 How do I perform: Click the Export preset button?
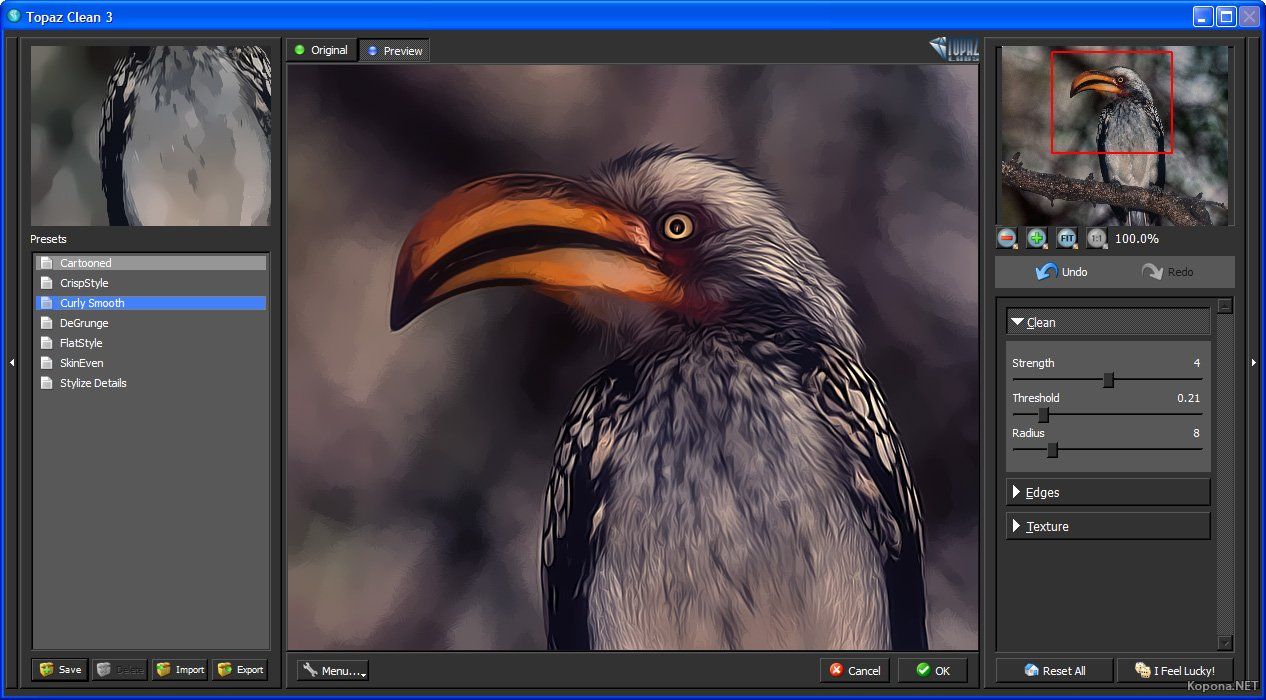point(240,670)
